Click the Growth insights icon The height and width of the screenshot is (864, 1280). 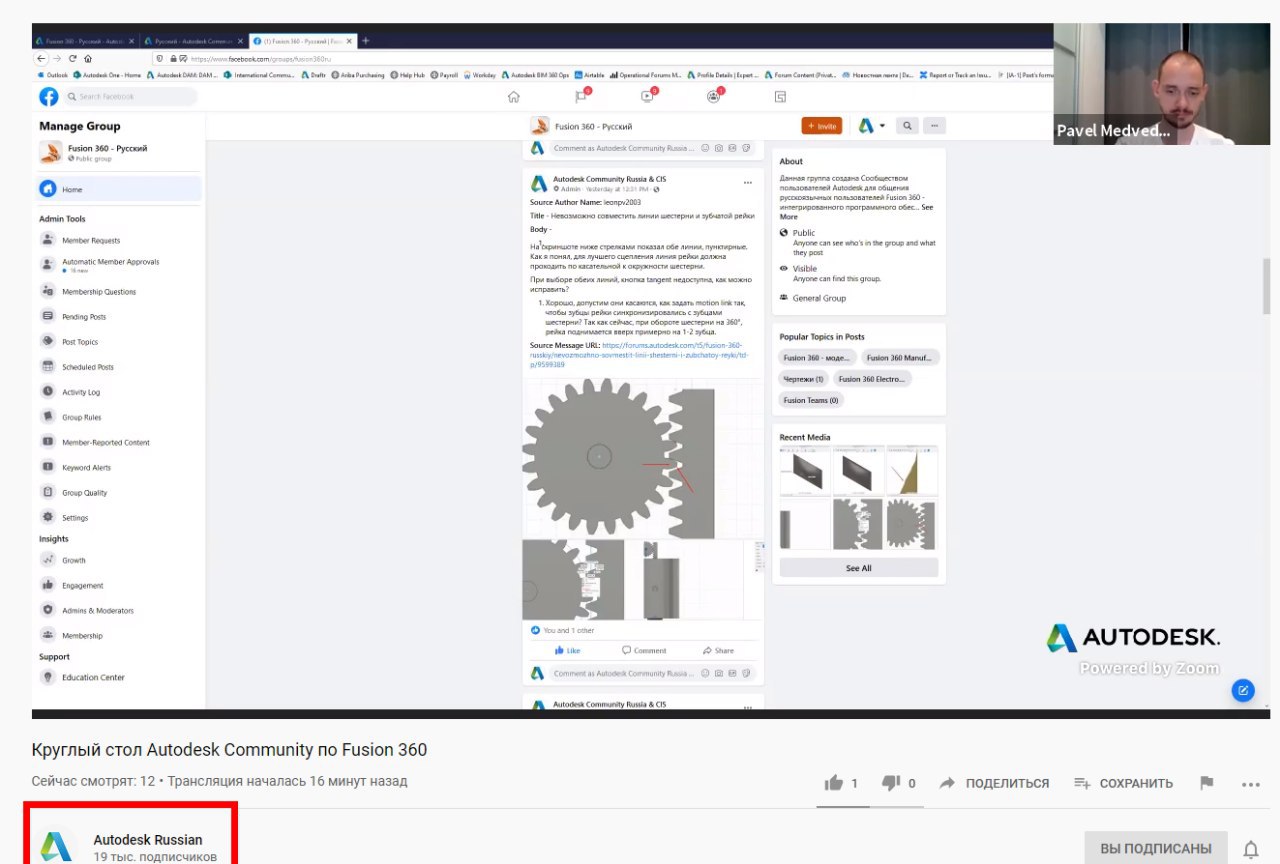tap(47, 559)
